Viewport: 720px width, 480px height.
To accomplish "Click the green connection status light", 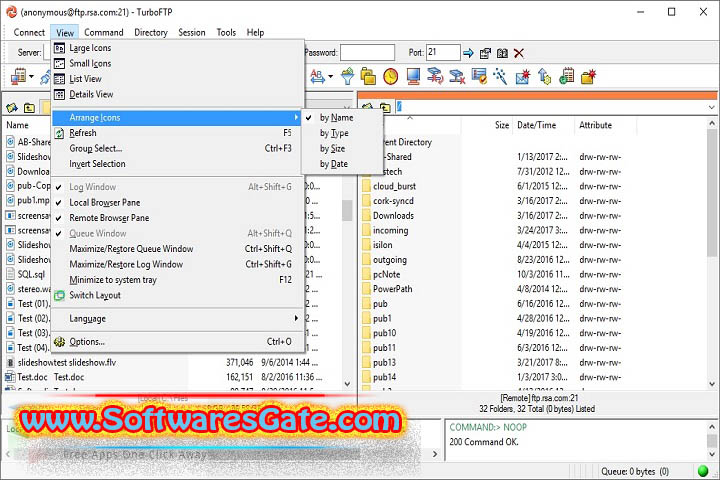I will (x=703, y=471).
